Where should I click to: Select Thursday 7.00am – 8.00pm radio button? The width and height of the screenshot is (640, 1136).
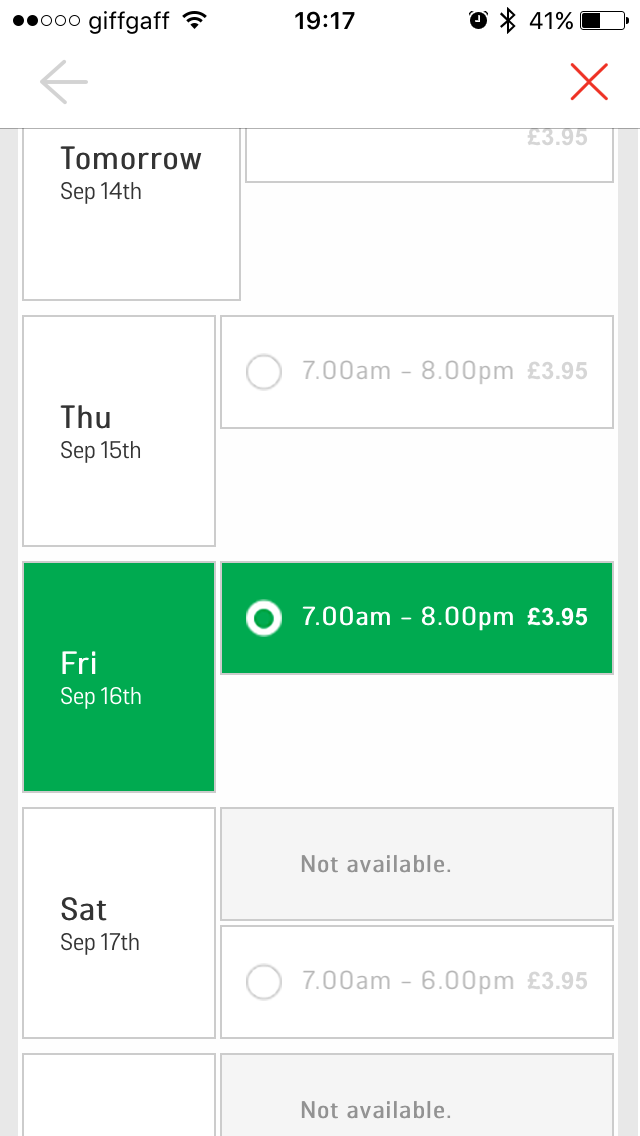coord(264,372)
